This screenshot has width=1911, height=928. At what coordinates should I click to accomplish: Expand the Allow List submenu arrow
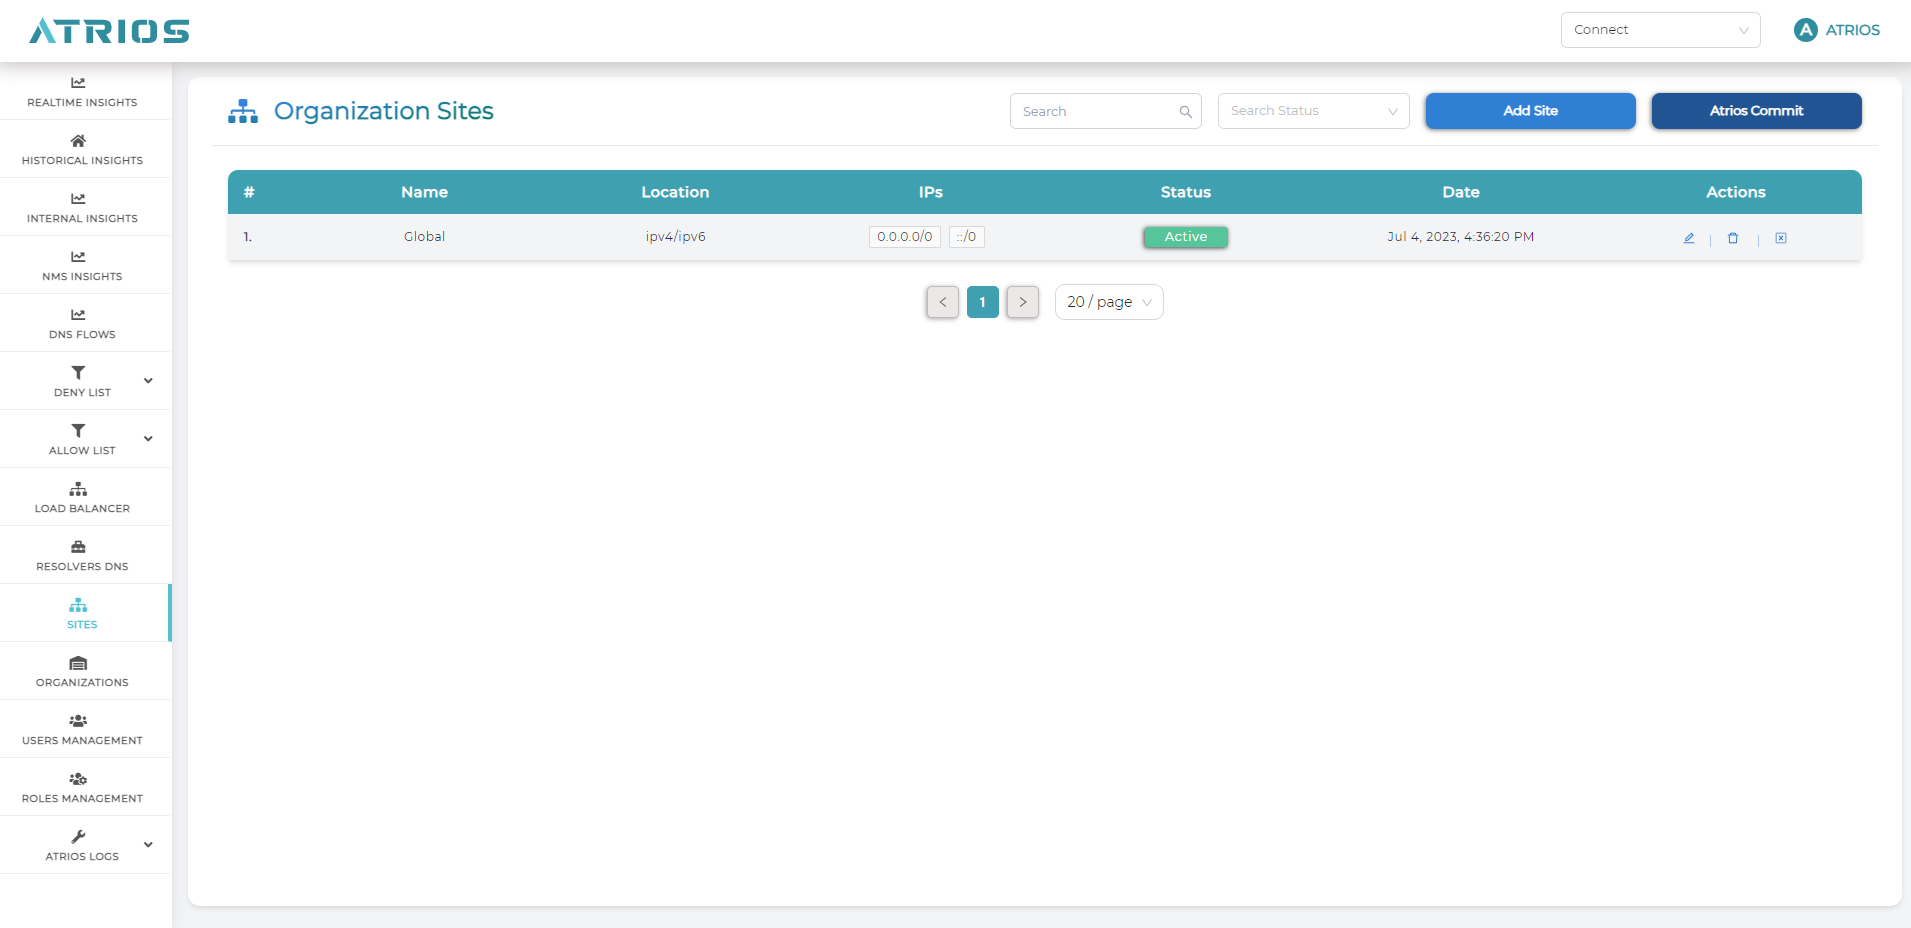(x=148, y=439)
